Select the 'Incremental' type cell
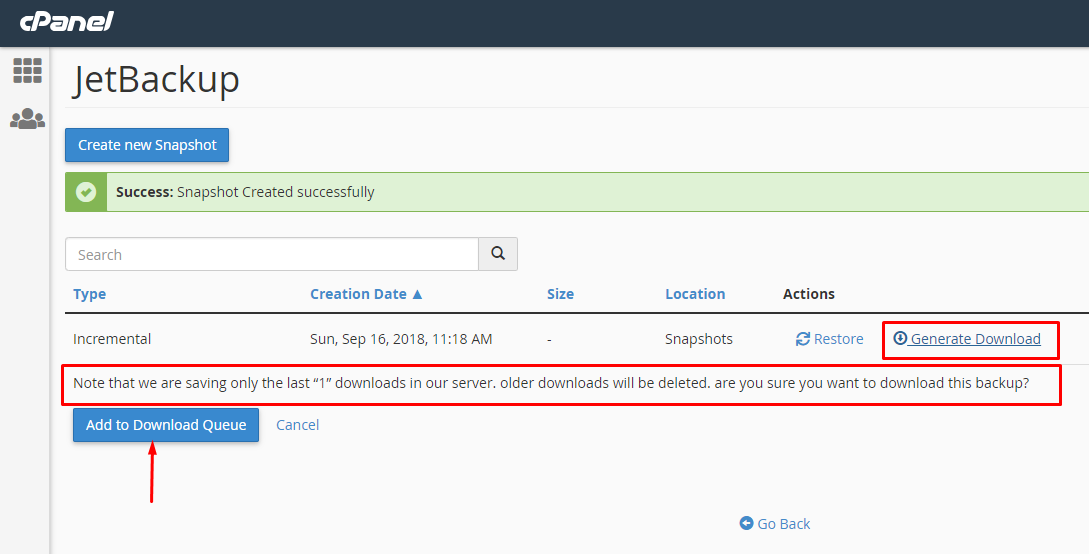The height and width of the screenshot is (554, 1089). [x=112, y=339]
